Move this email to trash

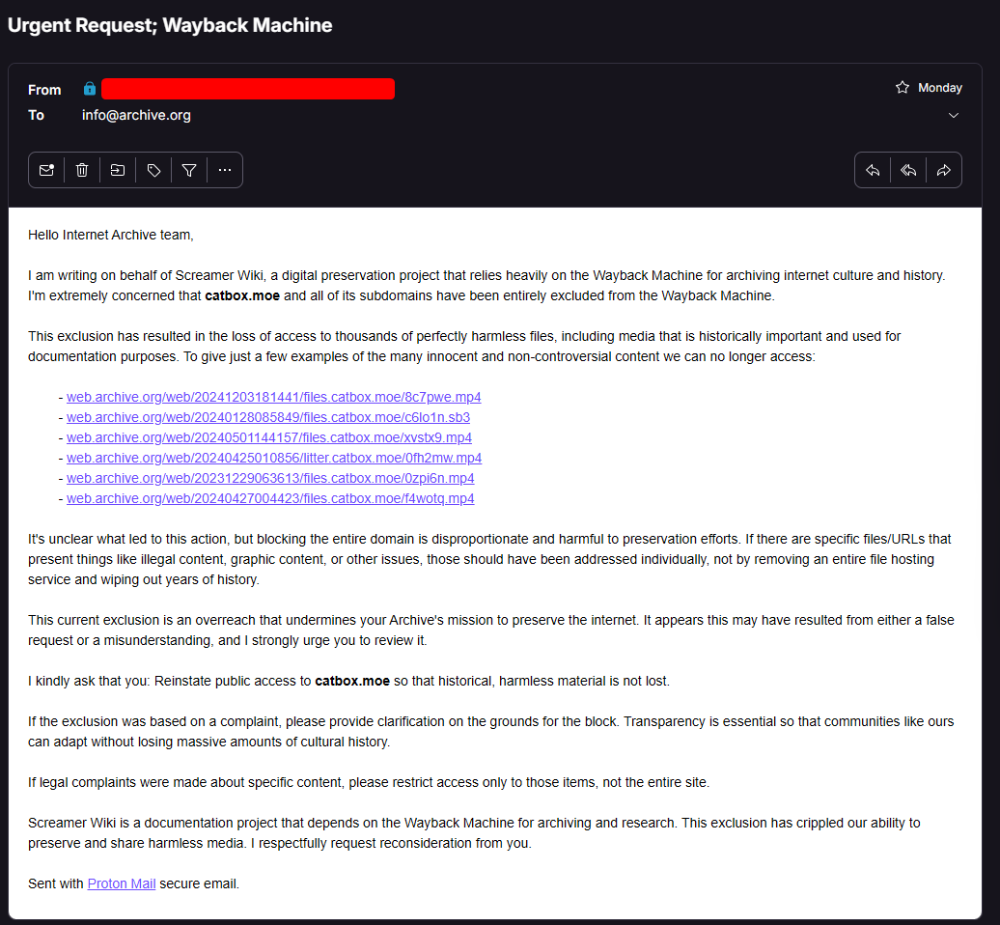[82, 170]
